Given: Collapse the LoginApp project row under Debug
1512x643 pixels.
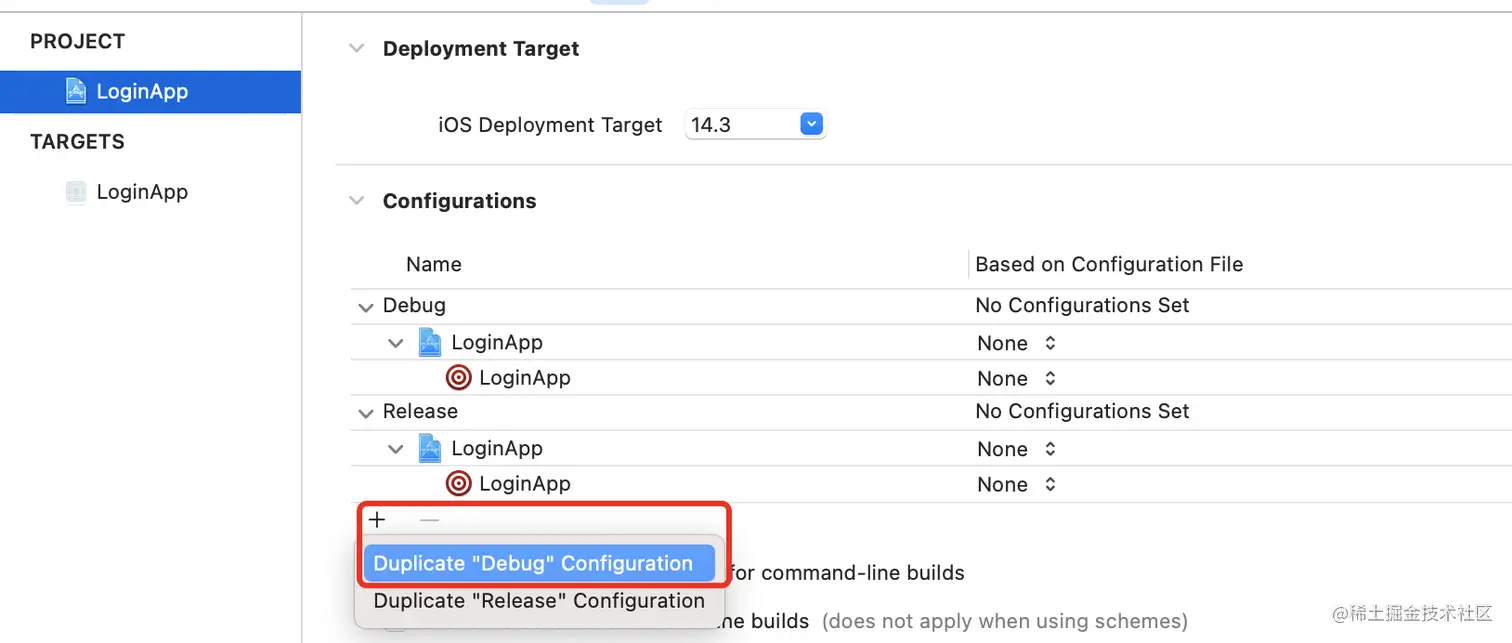Looking at the screenshot, I should [x=396, y=344].
